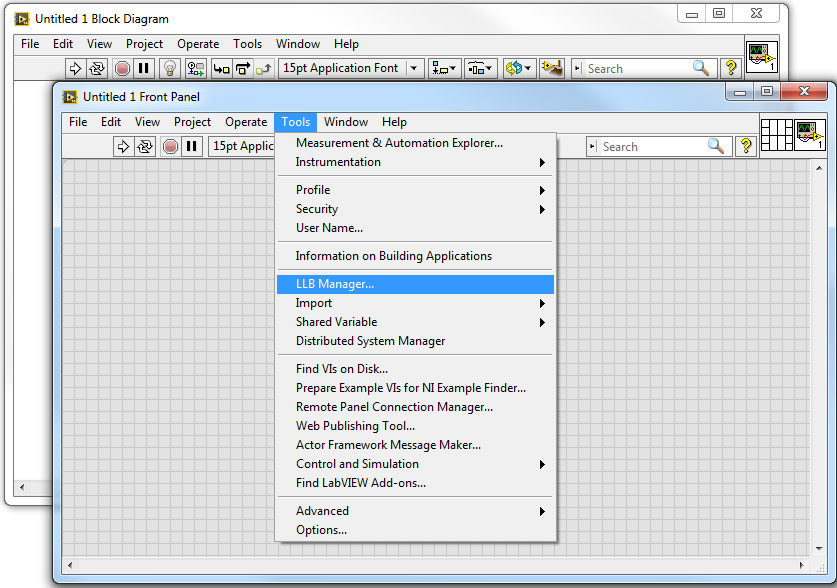Click Run arrow in Block Diagram toolbar
Image resolution: width=837 pixels, height=588 pixels.
pos(75,69)
